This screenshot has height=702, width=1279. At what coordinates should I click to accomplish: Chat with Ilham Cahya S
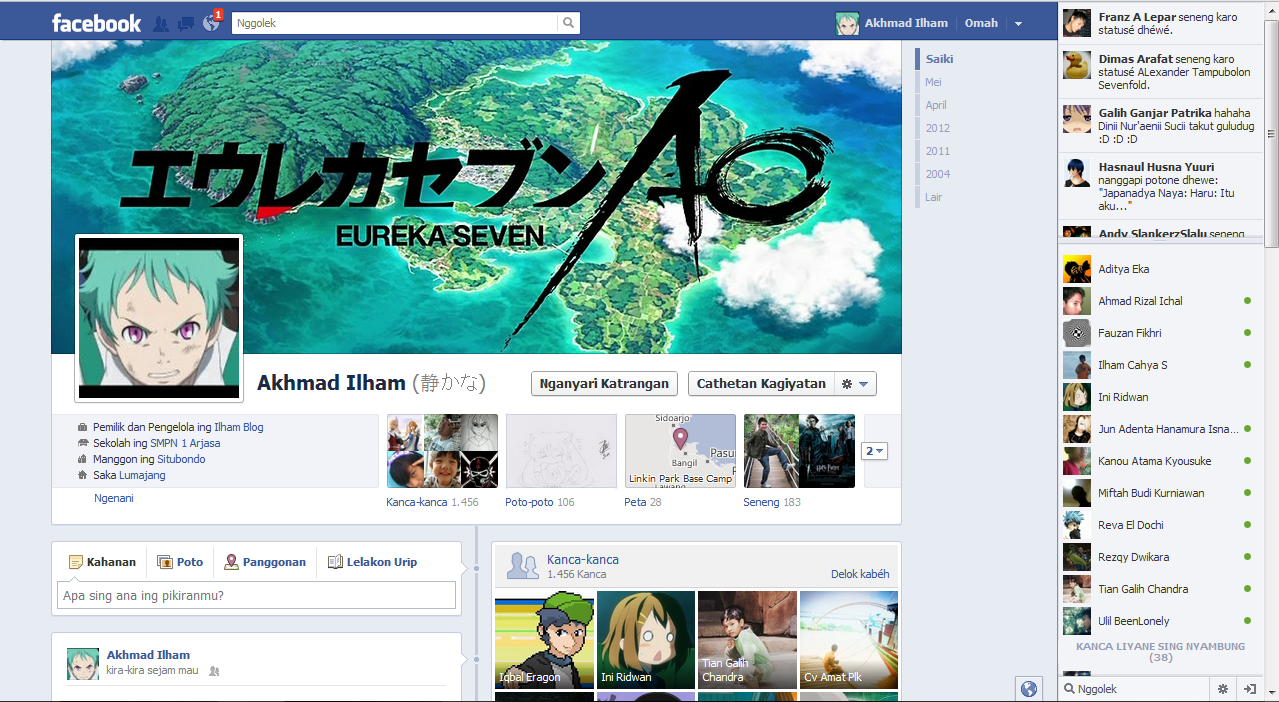(1160, 365)
